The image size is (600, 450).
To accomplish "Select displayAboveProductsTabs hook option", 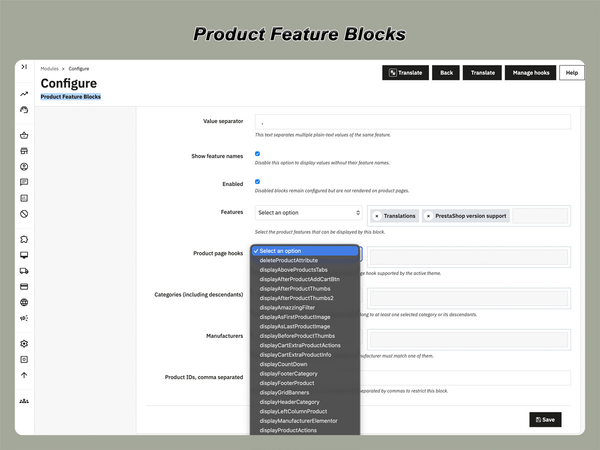I will point(305,270).
